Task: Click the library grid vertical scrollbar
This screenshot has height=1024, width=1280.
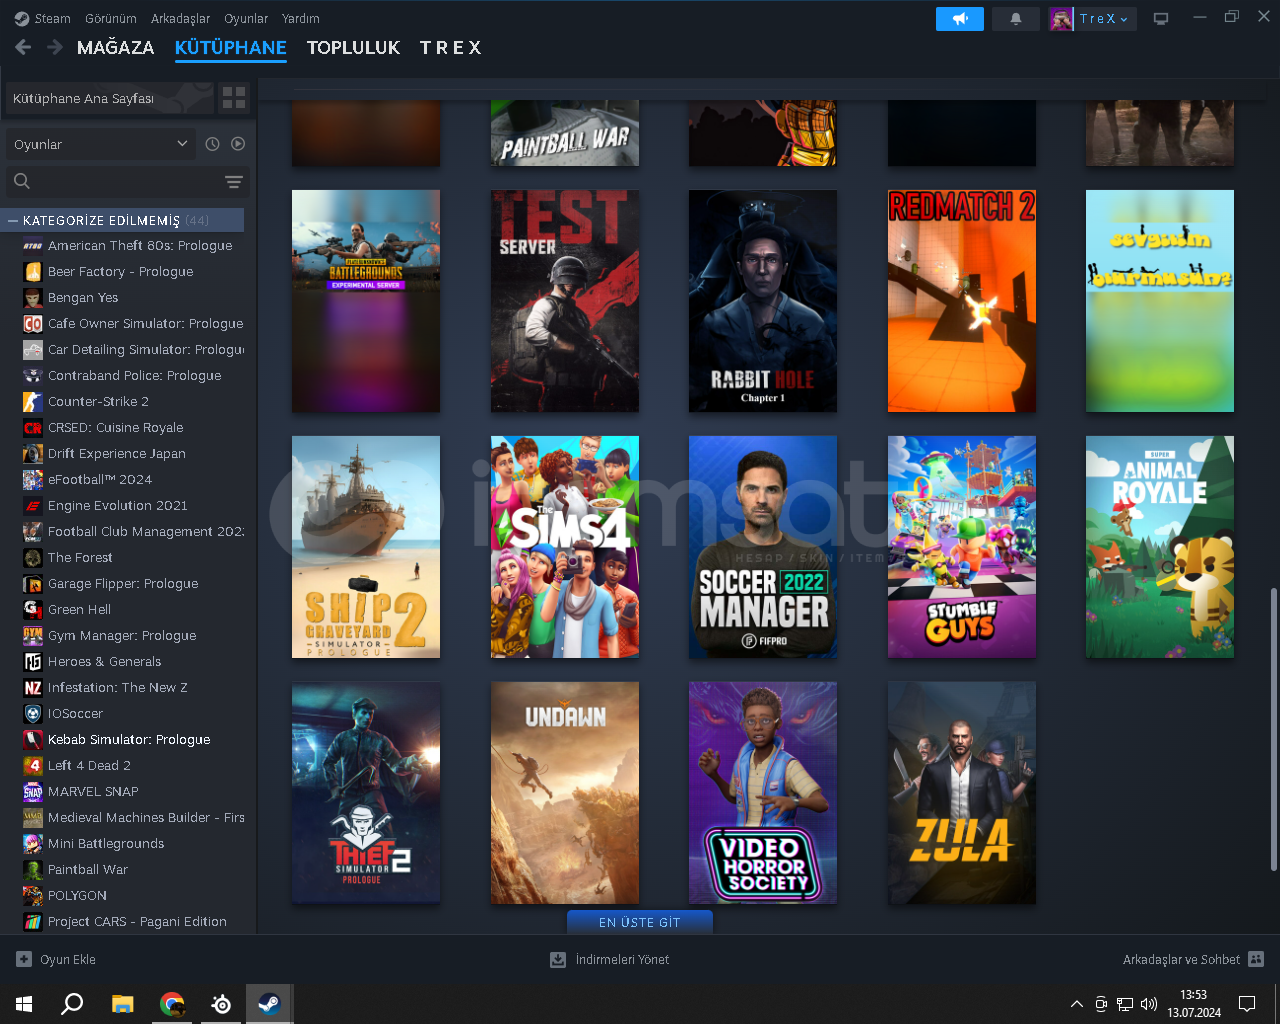Action: pyautogui.click(x=1273, y=729)
